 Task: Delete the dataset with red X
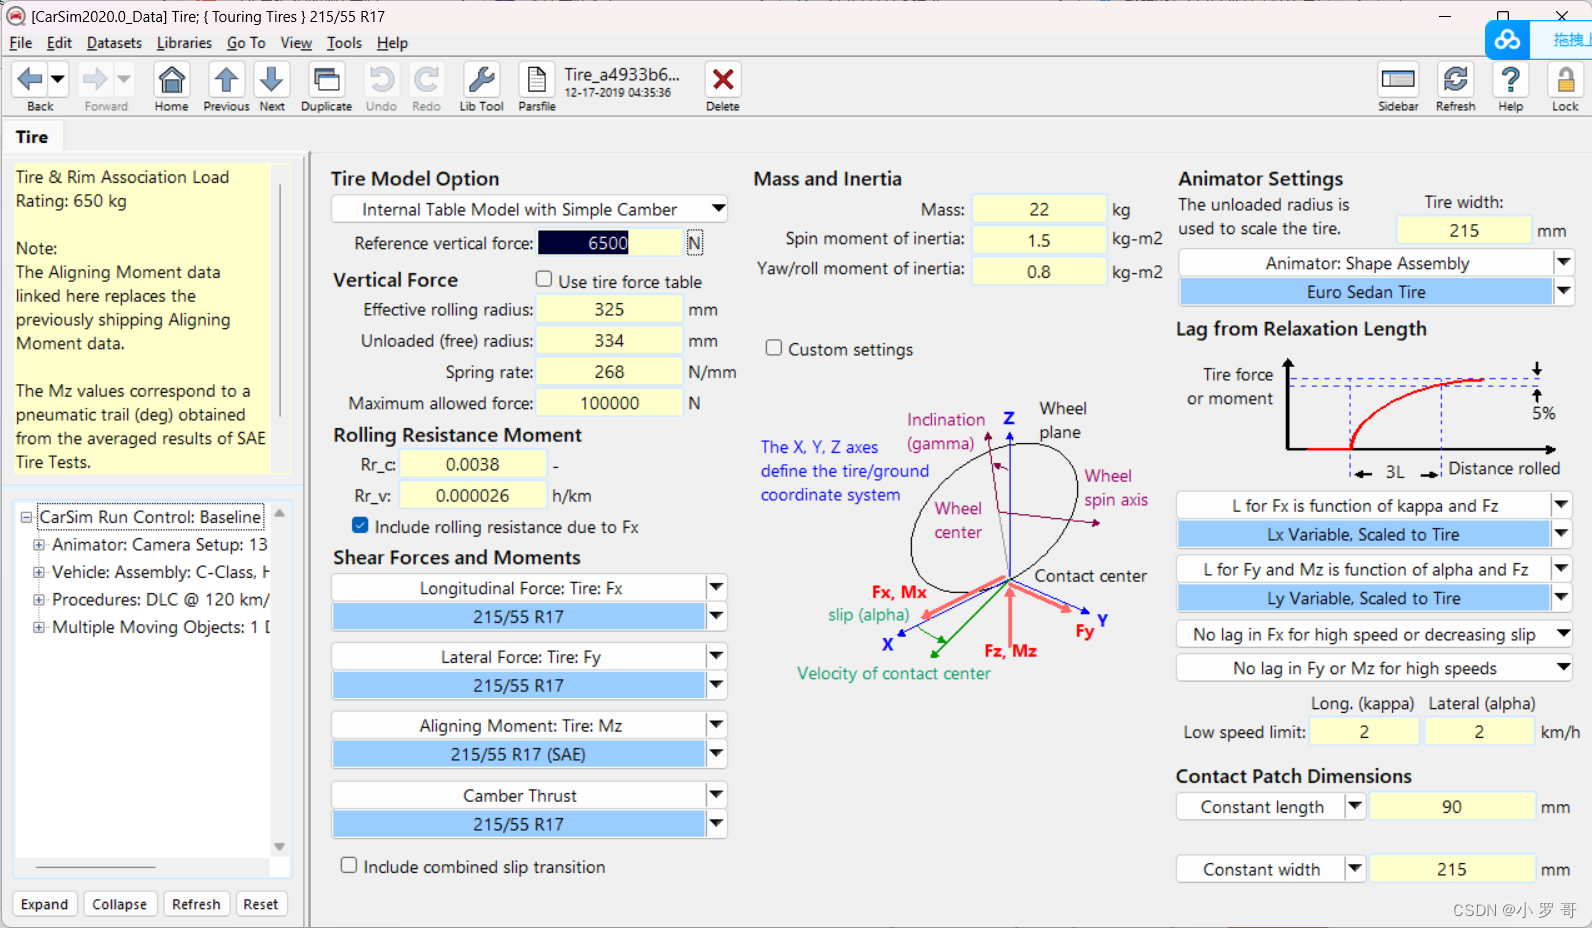(723, 79)
